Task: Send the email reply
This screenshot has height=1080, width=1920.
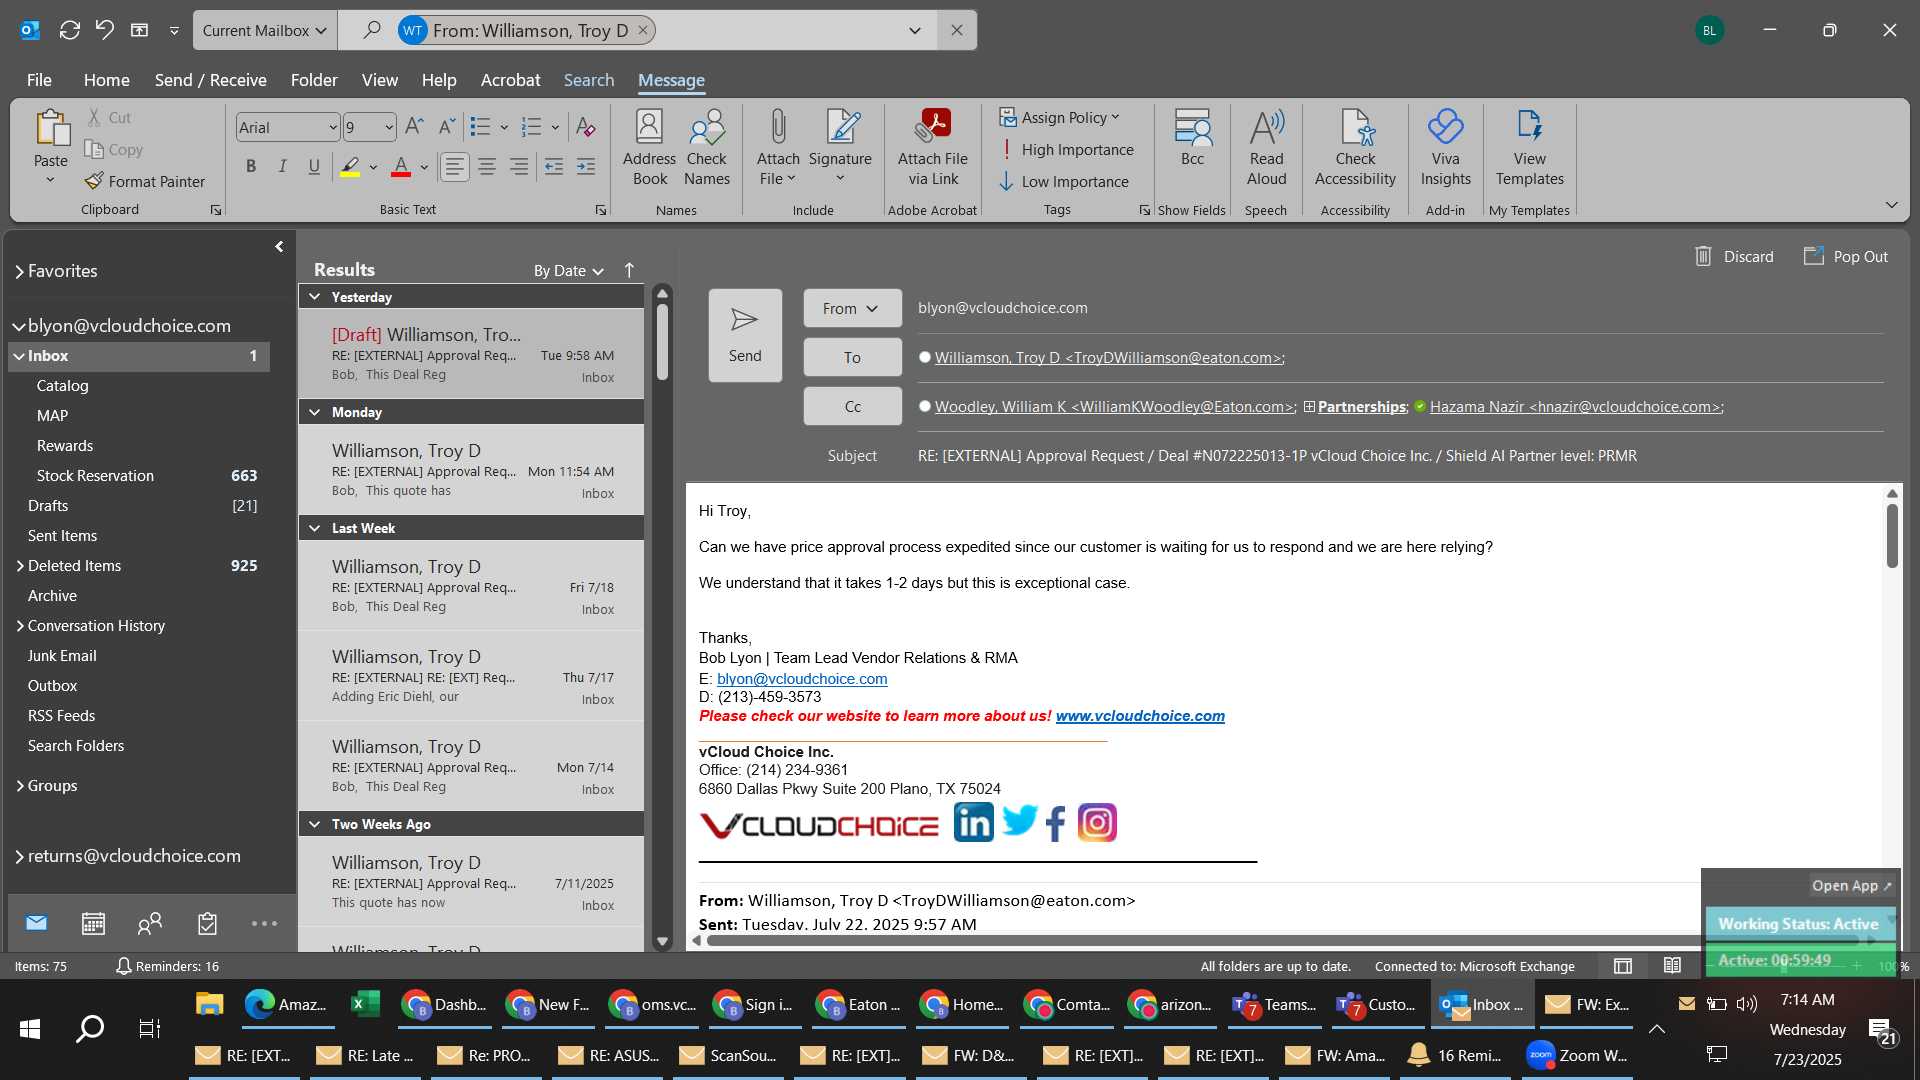Action: tap(745, 335)
